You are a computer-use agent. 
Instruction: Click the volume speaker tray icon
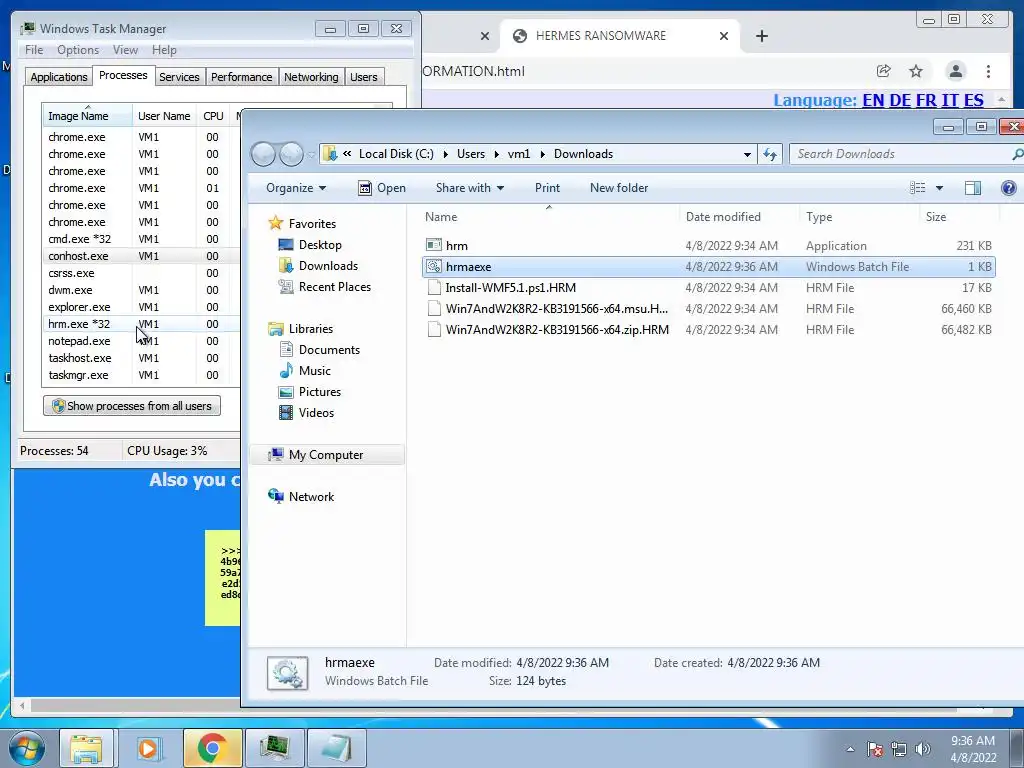coord(923,749)
